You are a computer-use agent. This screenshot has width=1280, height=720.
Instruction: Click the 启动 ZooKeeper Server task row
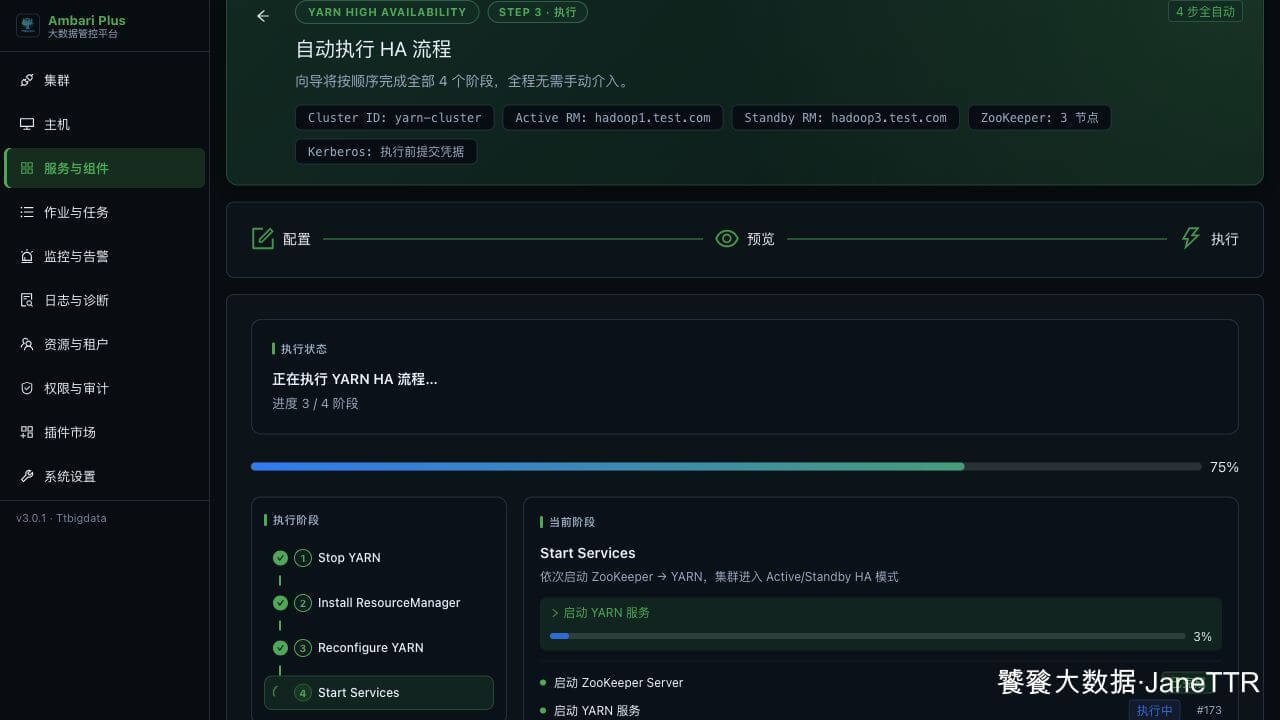tap(880, 682)
